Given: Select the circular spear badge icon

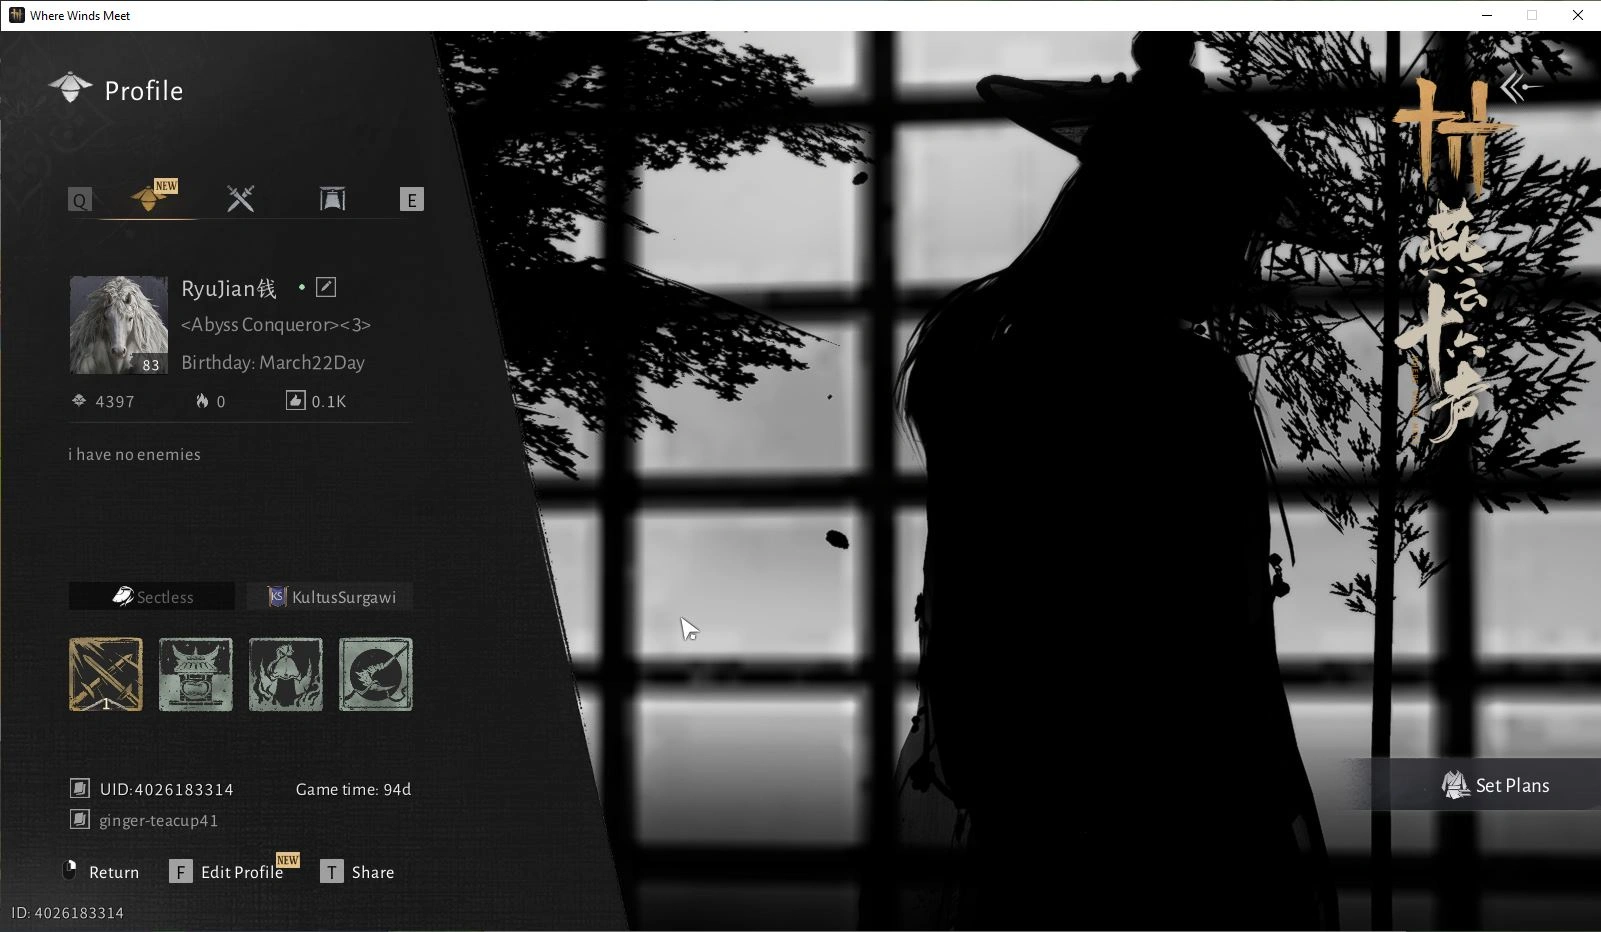Looking at the screenshot, I should tap(376, 675).
